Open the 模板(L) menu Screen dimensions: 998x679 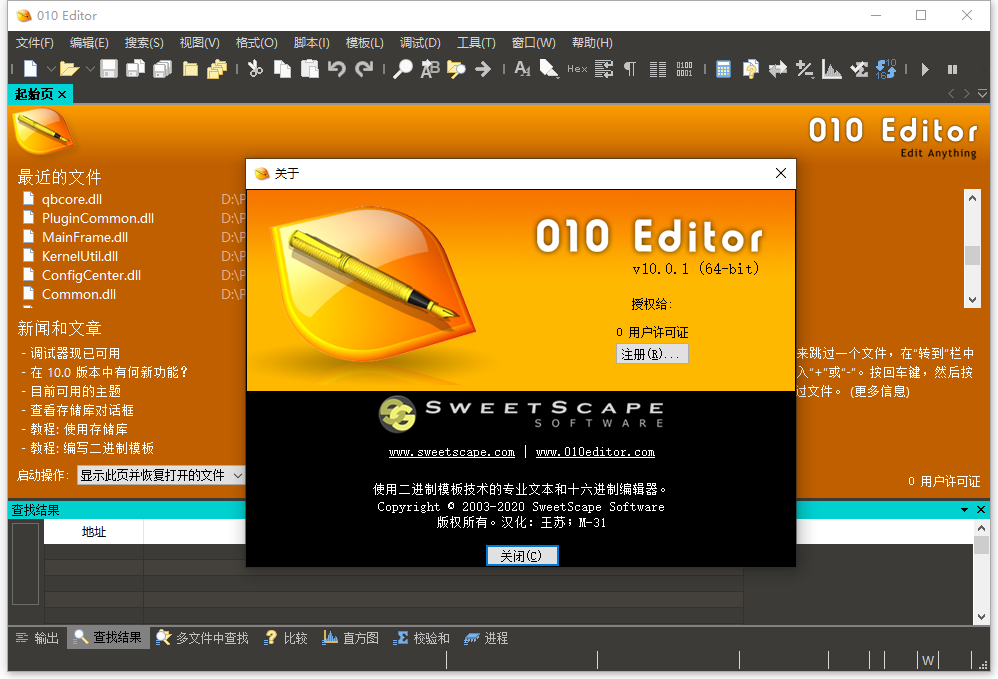click(364, 43)
